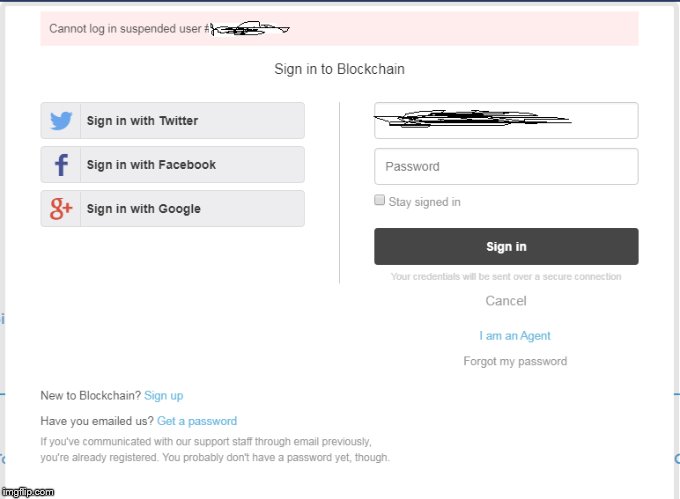
Task: Focus the scribbled-out email field
Action: [x=506, y=121]
